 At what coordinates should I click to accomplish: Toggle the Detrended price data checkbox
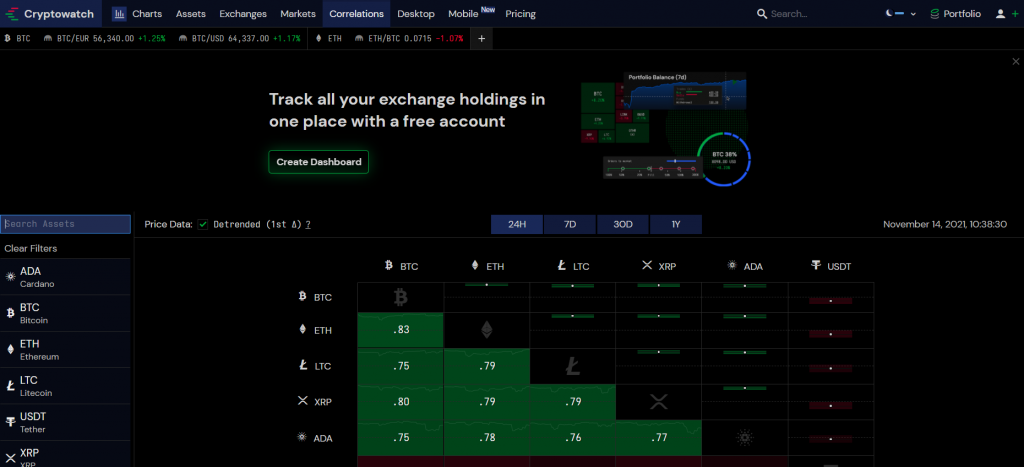click(x=203, y=224)
